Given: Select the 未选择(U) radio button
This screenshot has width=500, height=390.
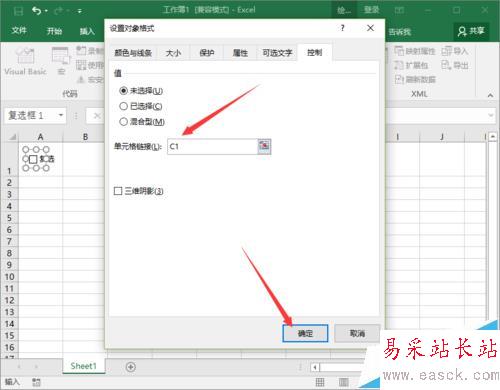Looking at the screenshot, I should tap(123, 90).
